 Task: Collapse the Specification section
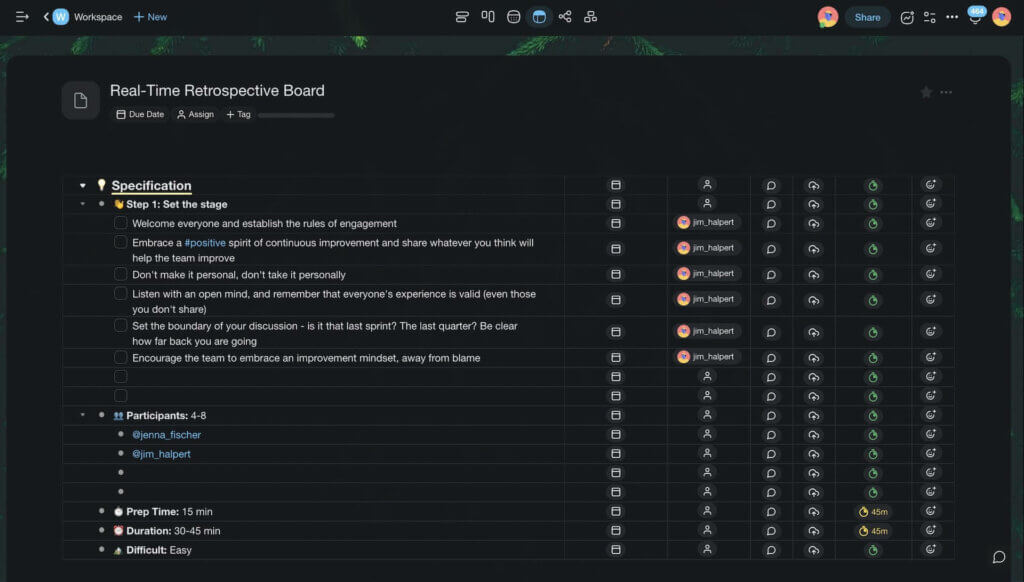tap(83, 185)
